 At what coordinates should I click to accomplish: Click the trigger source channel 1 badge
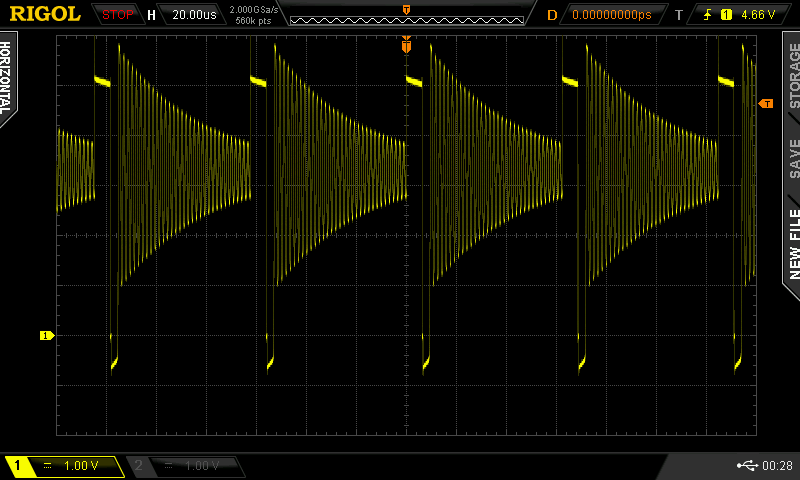726,15
